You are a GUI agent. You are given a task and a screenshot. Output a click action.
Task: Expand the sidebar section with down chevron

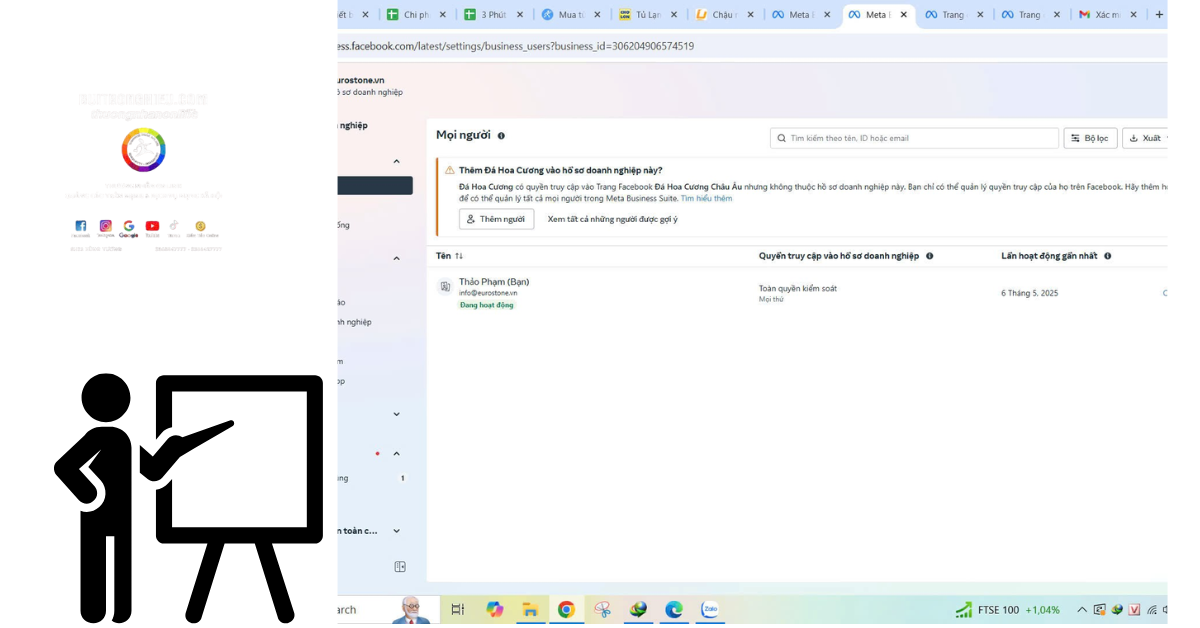[x=396, y=414]
